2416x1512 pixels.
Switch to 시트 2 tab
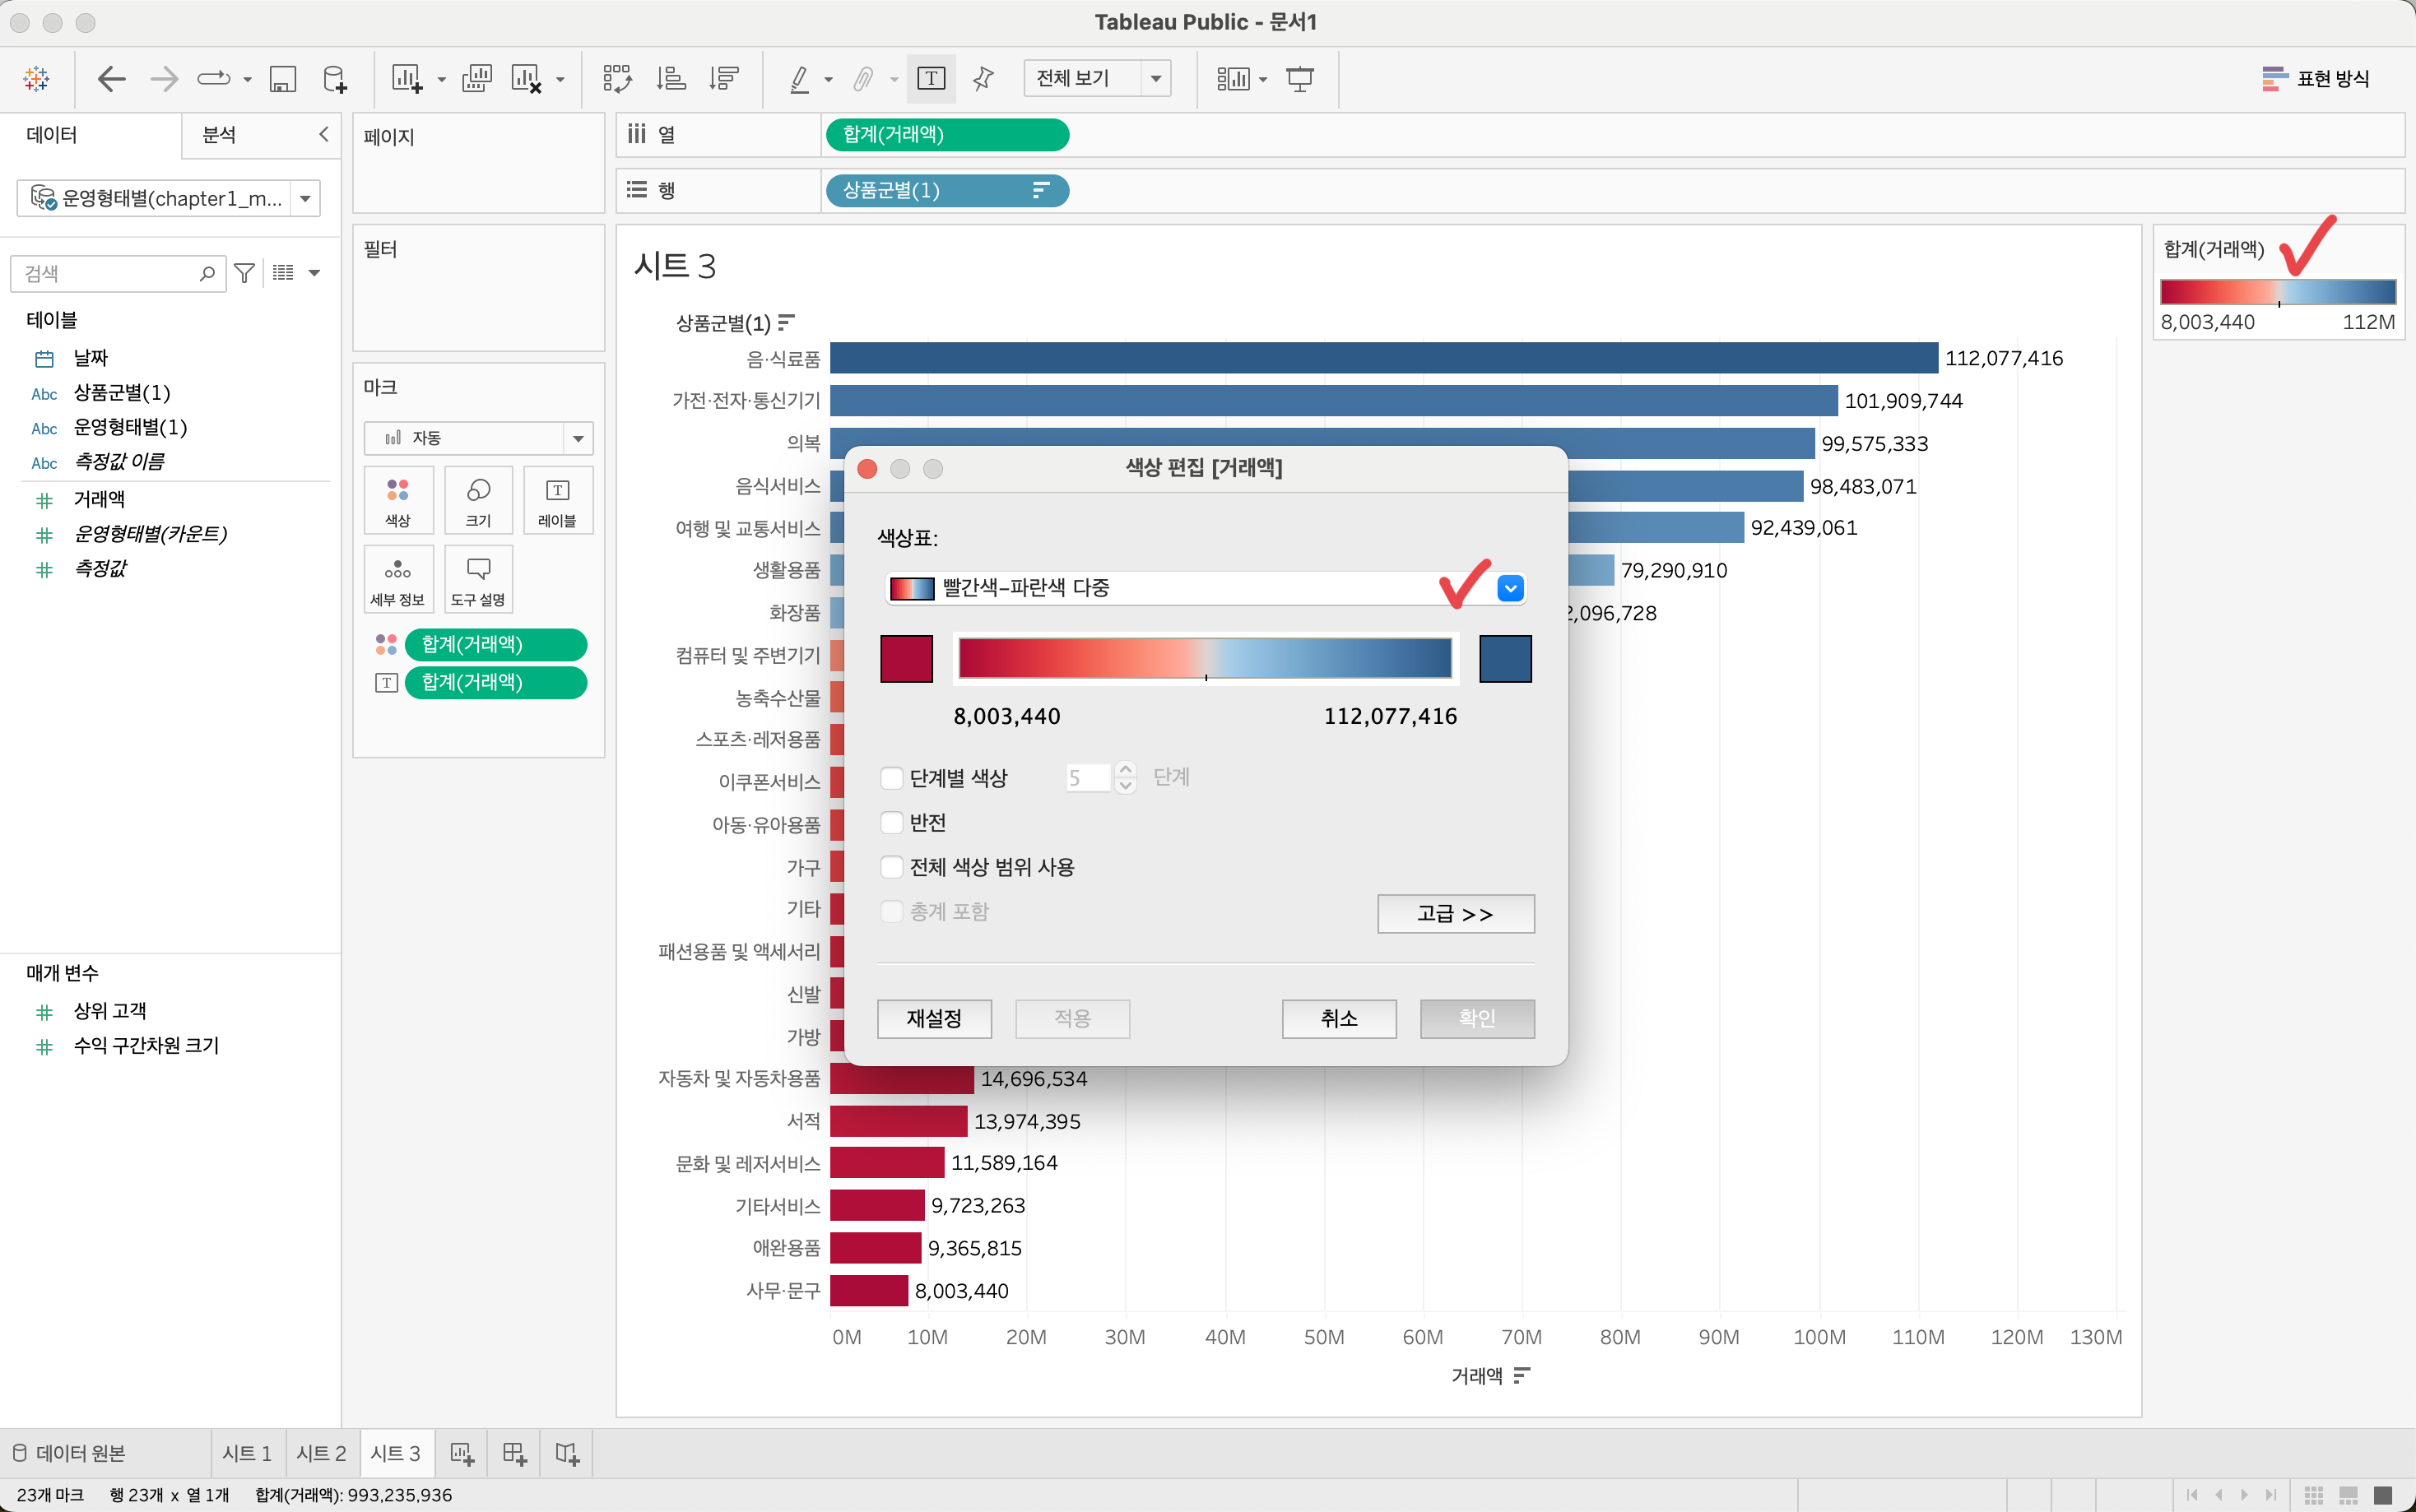[x=321, y=1453]
